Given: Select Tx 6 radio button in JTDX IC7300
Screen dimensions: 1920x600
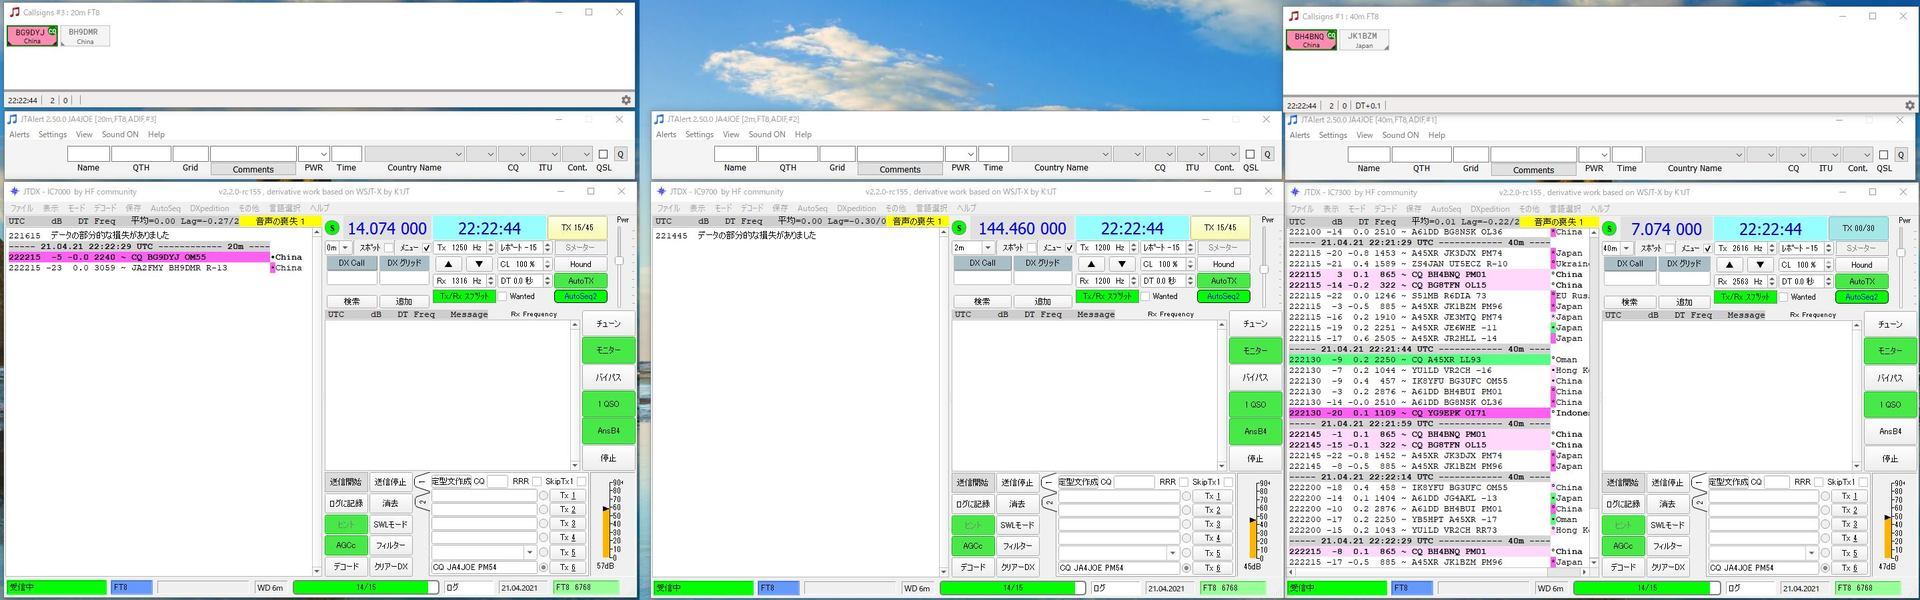Looking at the screenshot, I should pos(1825,568).
